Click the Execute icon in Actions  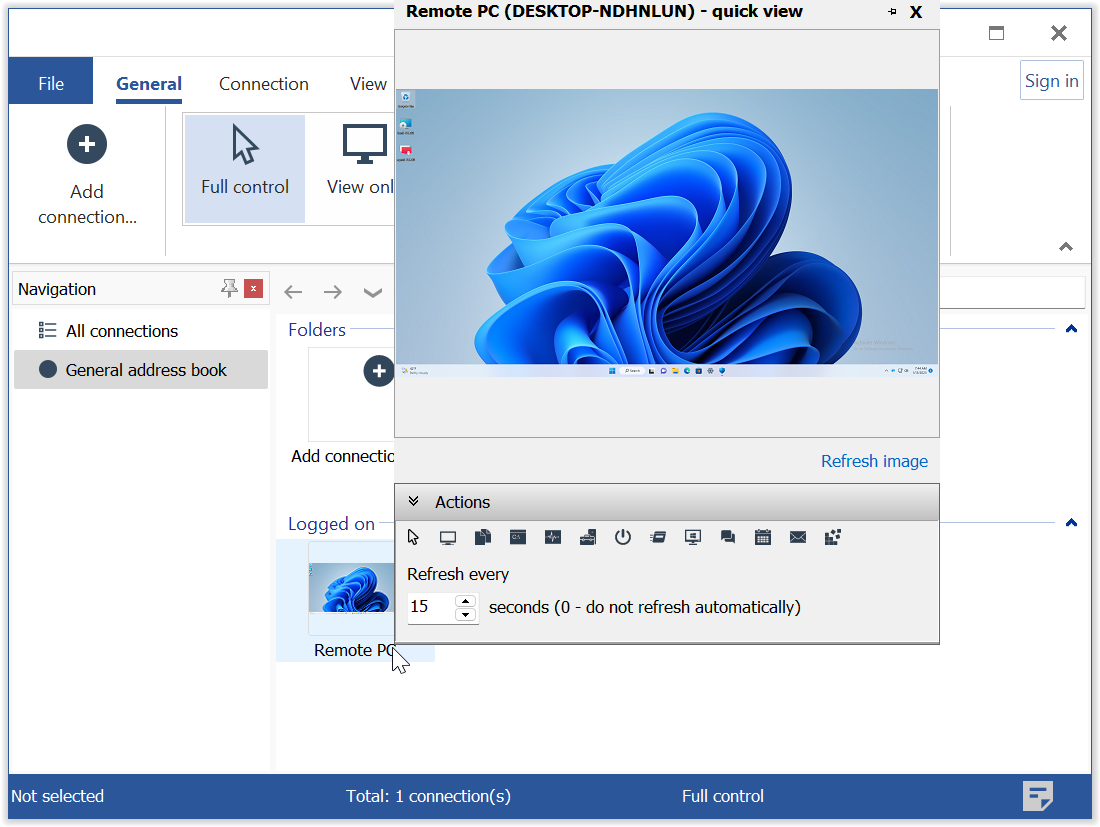coord(658,537)
